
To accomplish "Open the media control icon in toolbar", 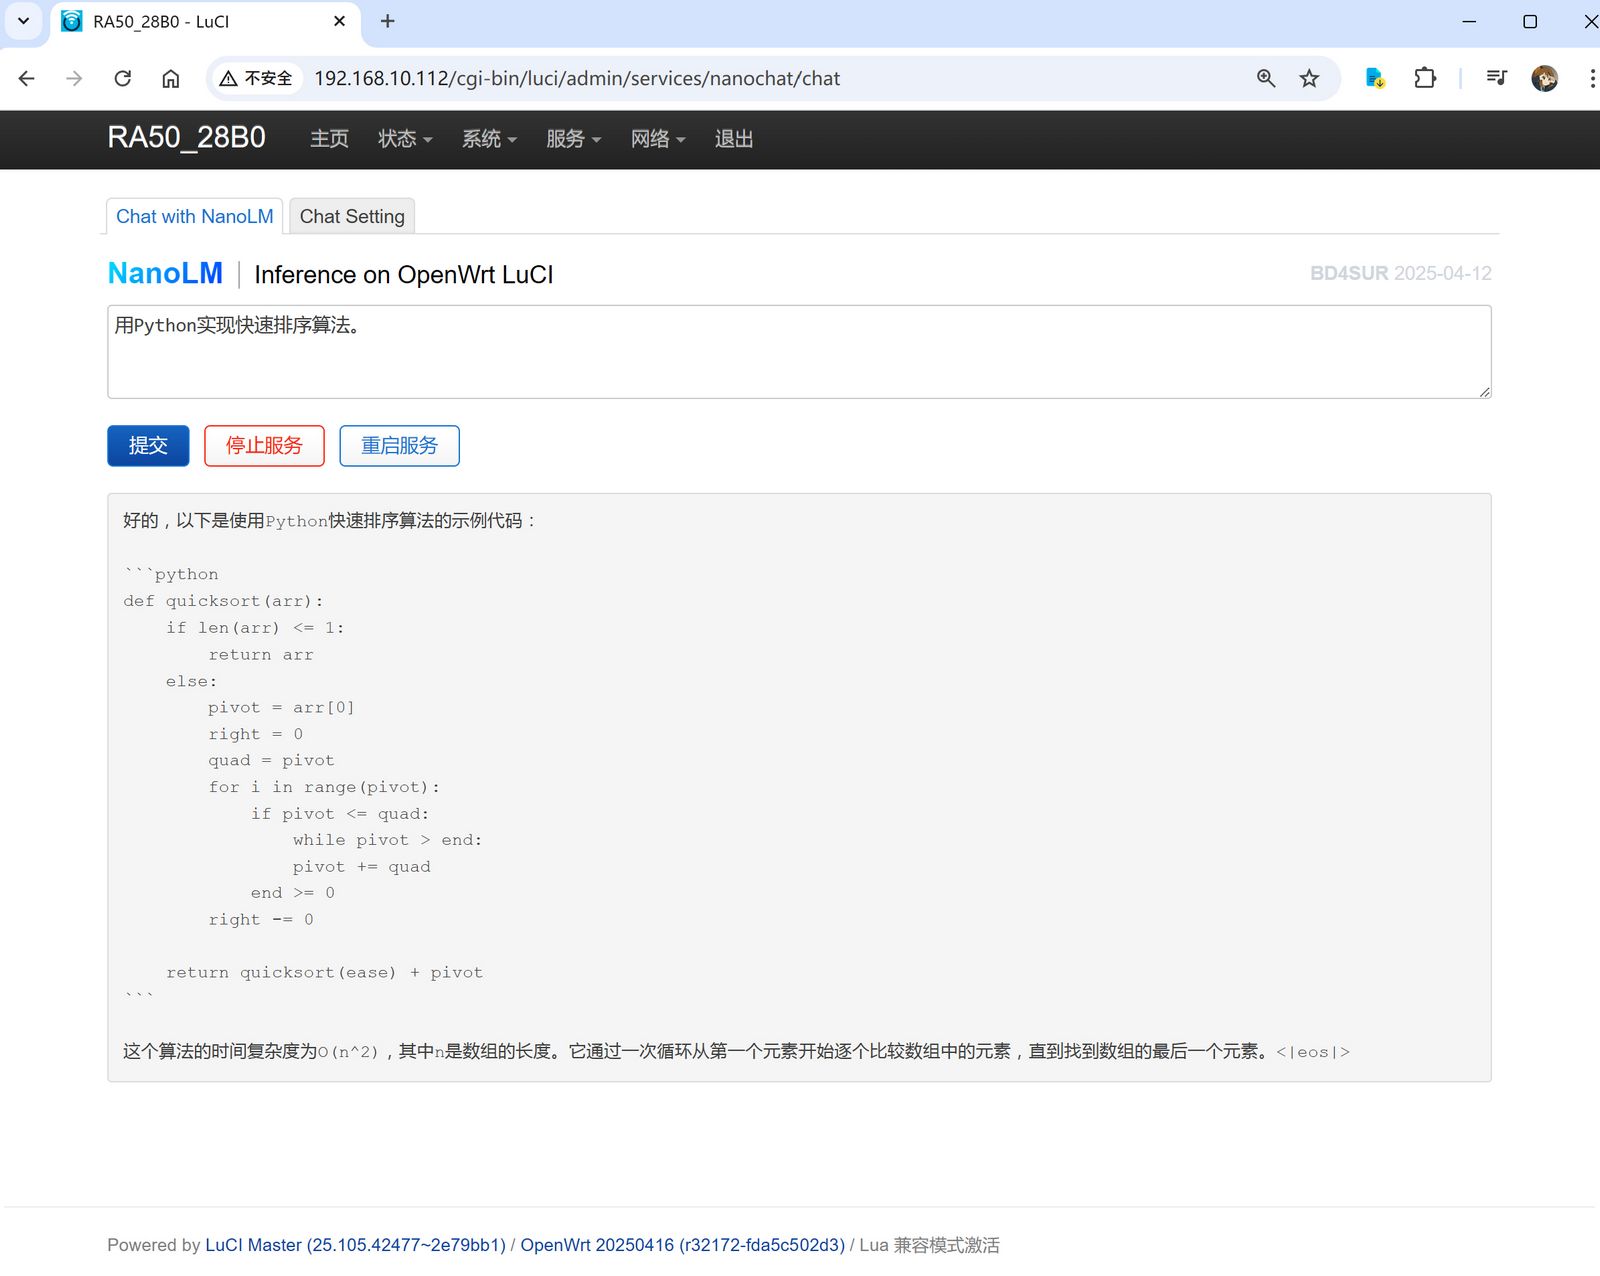I will tap(1496, 78).
